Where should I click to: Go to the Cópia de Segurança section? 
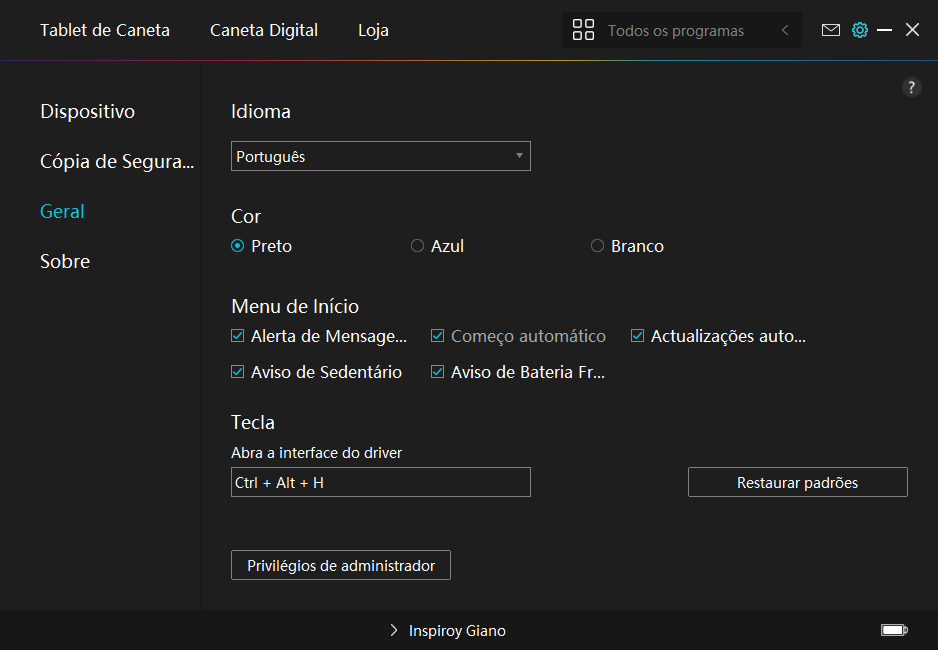(117, 161)
